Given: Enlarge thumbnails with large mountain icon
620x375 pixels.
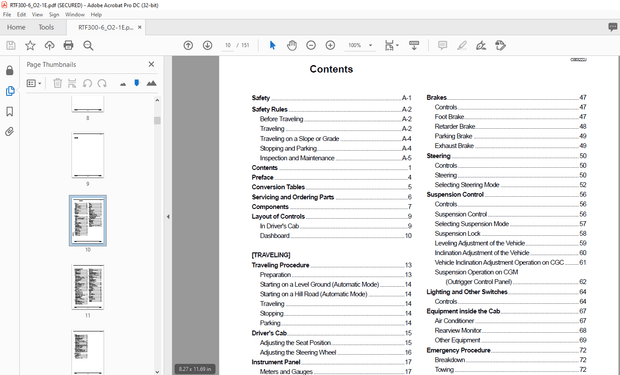Looking at the screenshot, I should [x=151, y=83].
